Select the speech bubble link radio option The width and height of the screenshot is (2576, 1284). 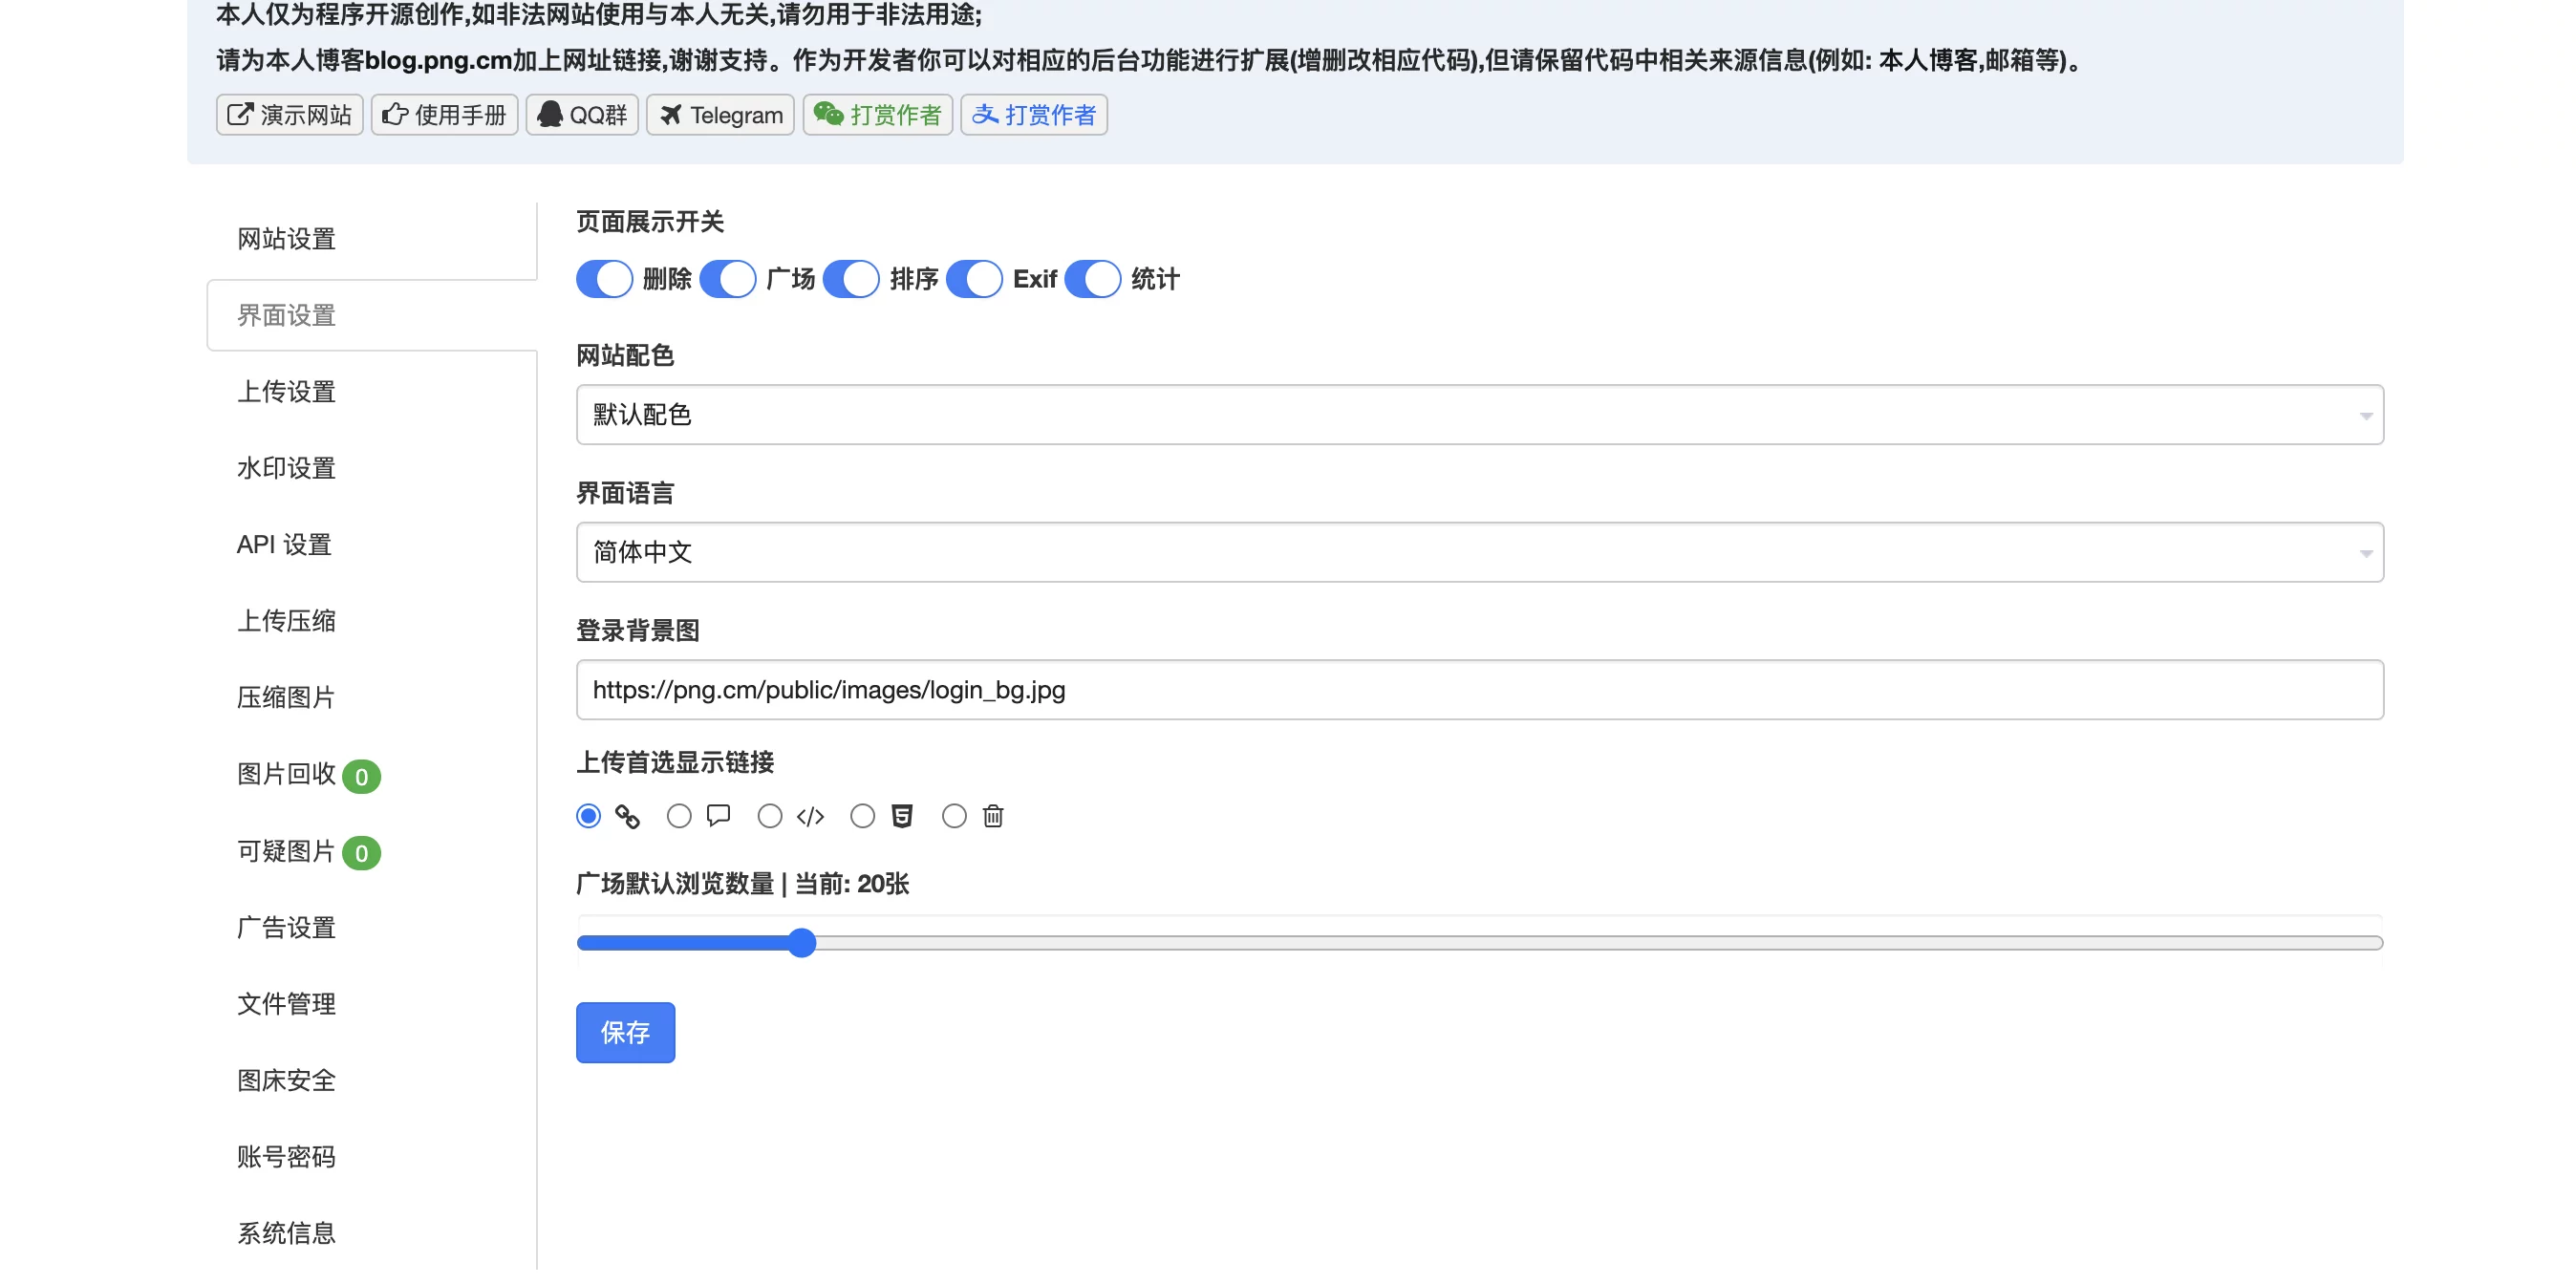(679, 816)
